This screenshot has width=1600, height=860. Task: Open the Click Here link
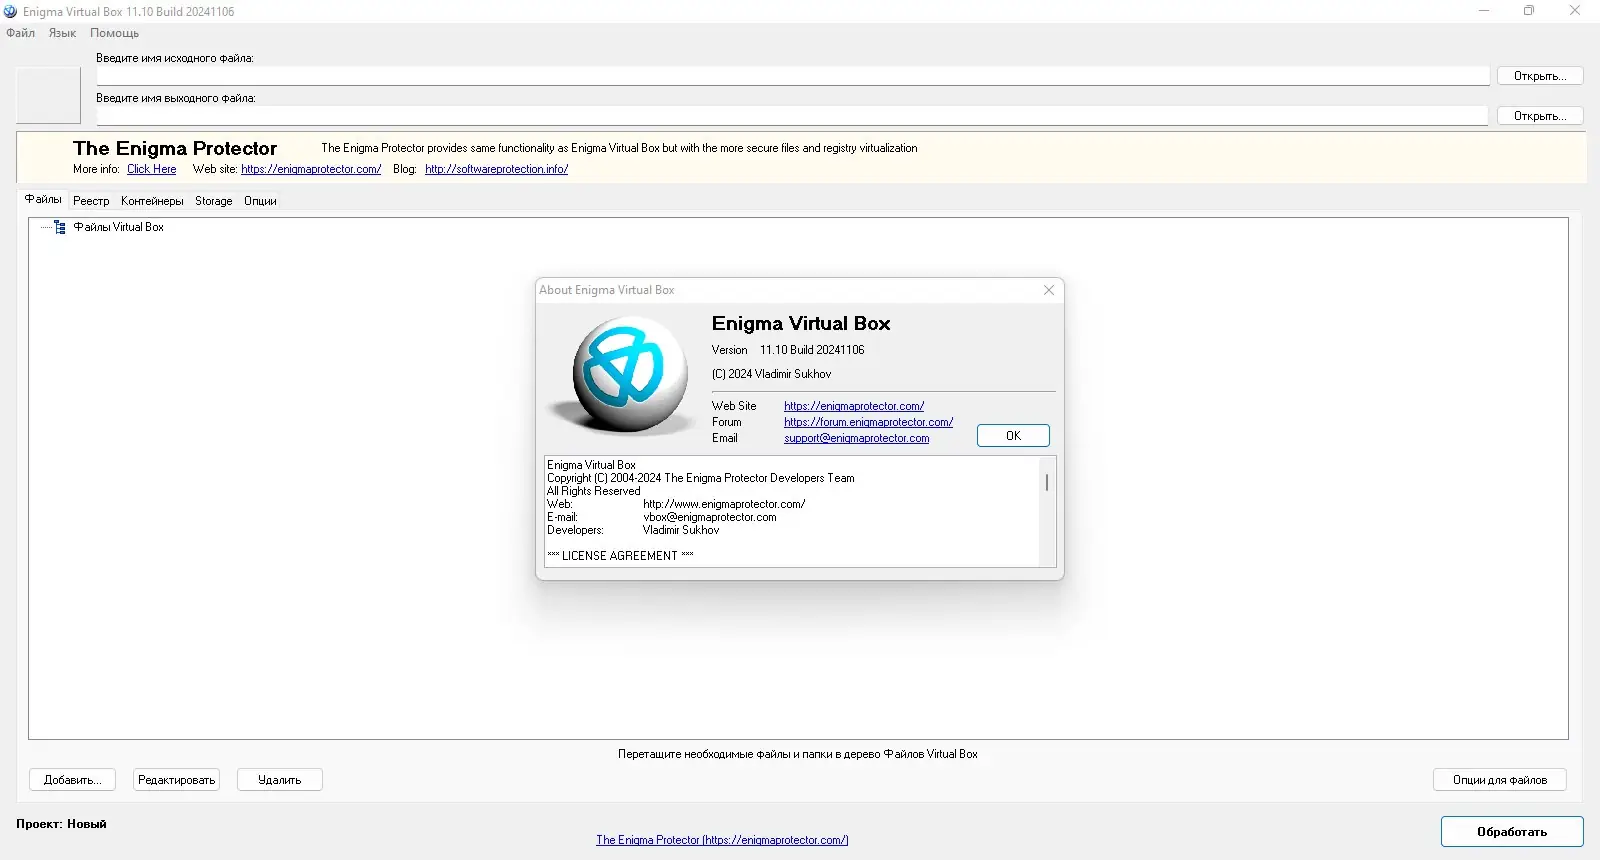151,169
